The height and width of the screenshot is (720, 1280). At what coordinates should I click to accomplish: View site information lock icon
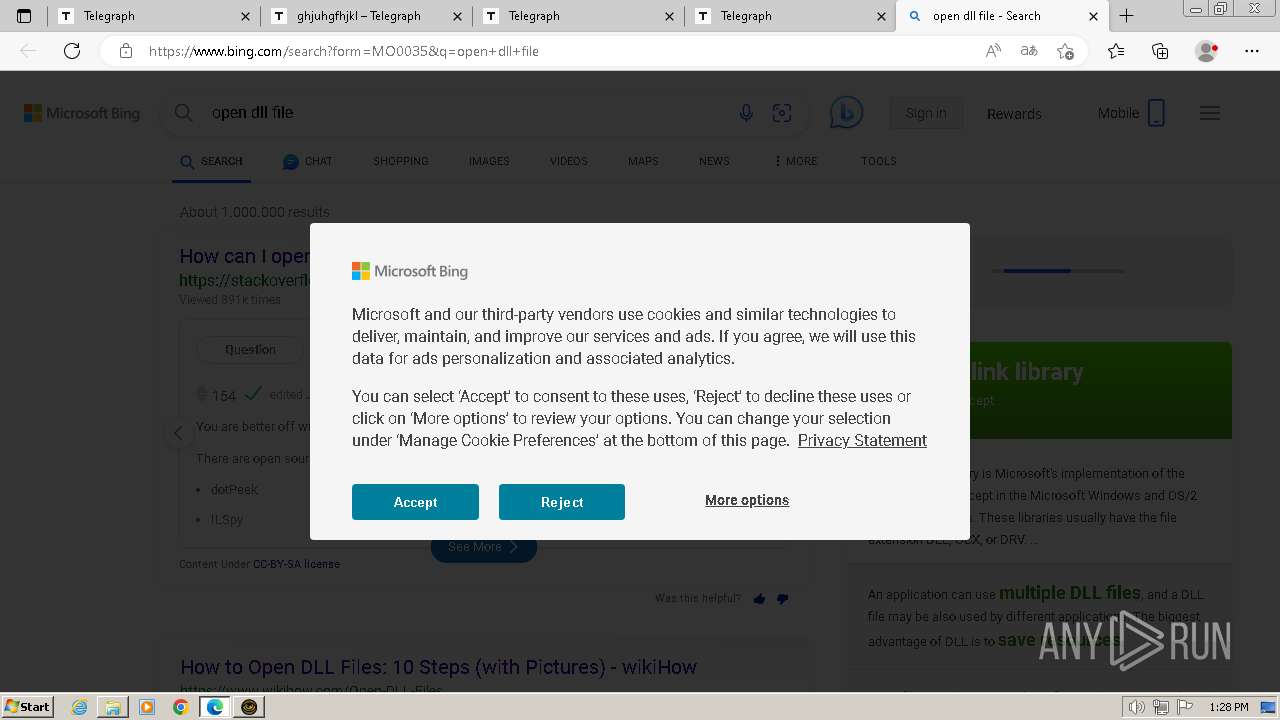[x=125, y=51]
